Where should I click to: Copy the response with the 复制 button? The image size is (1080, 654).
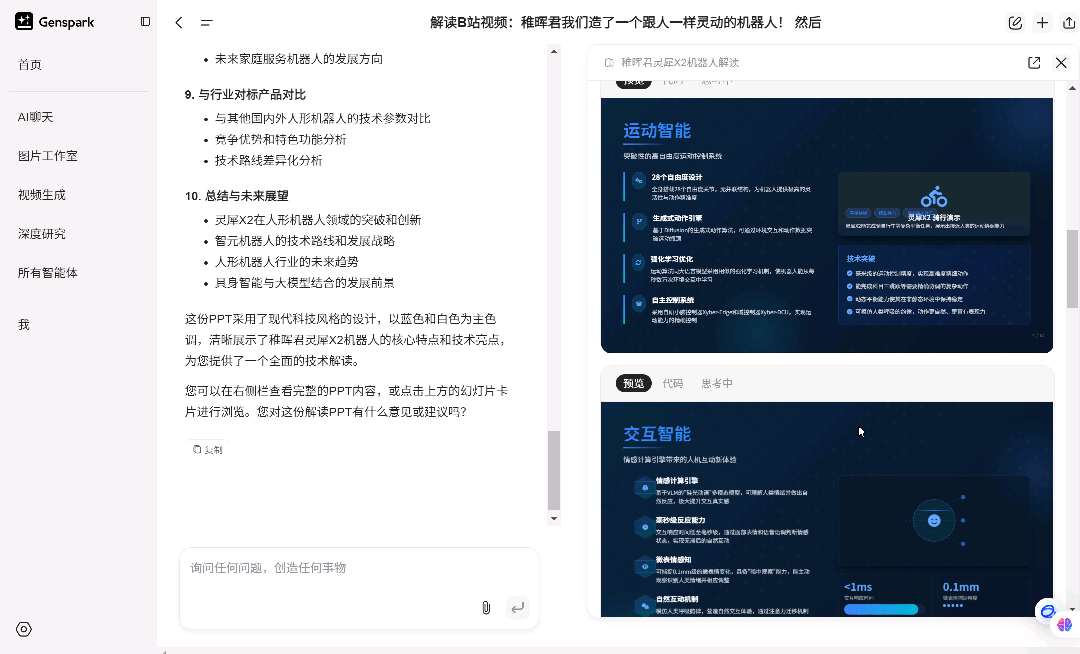(206, 448)
